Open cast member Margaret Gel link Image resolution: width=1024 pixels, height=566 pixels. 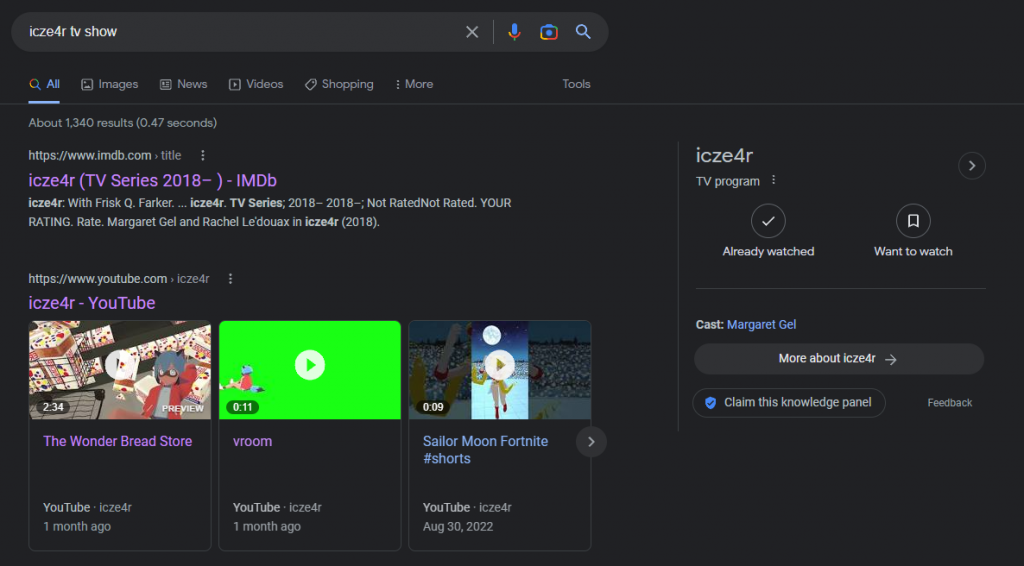click(x=761, y=324)
